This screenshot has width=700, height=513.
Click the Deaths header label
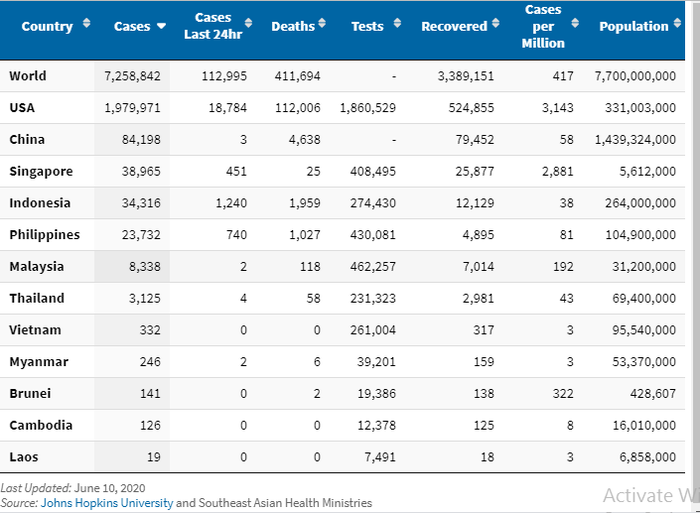click(292, 27)
